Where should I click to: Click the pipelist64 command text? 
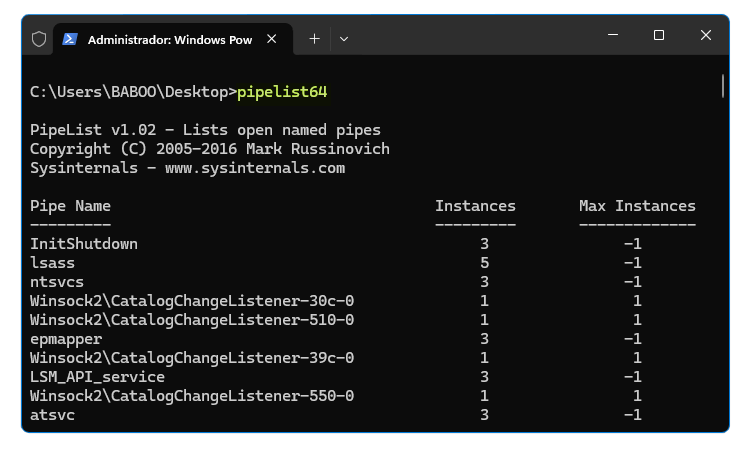(282, 92)
